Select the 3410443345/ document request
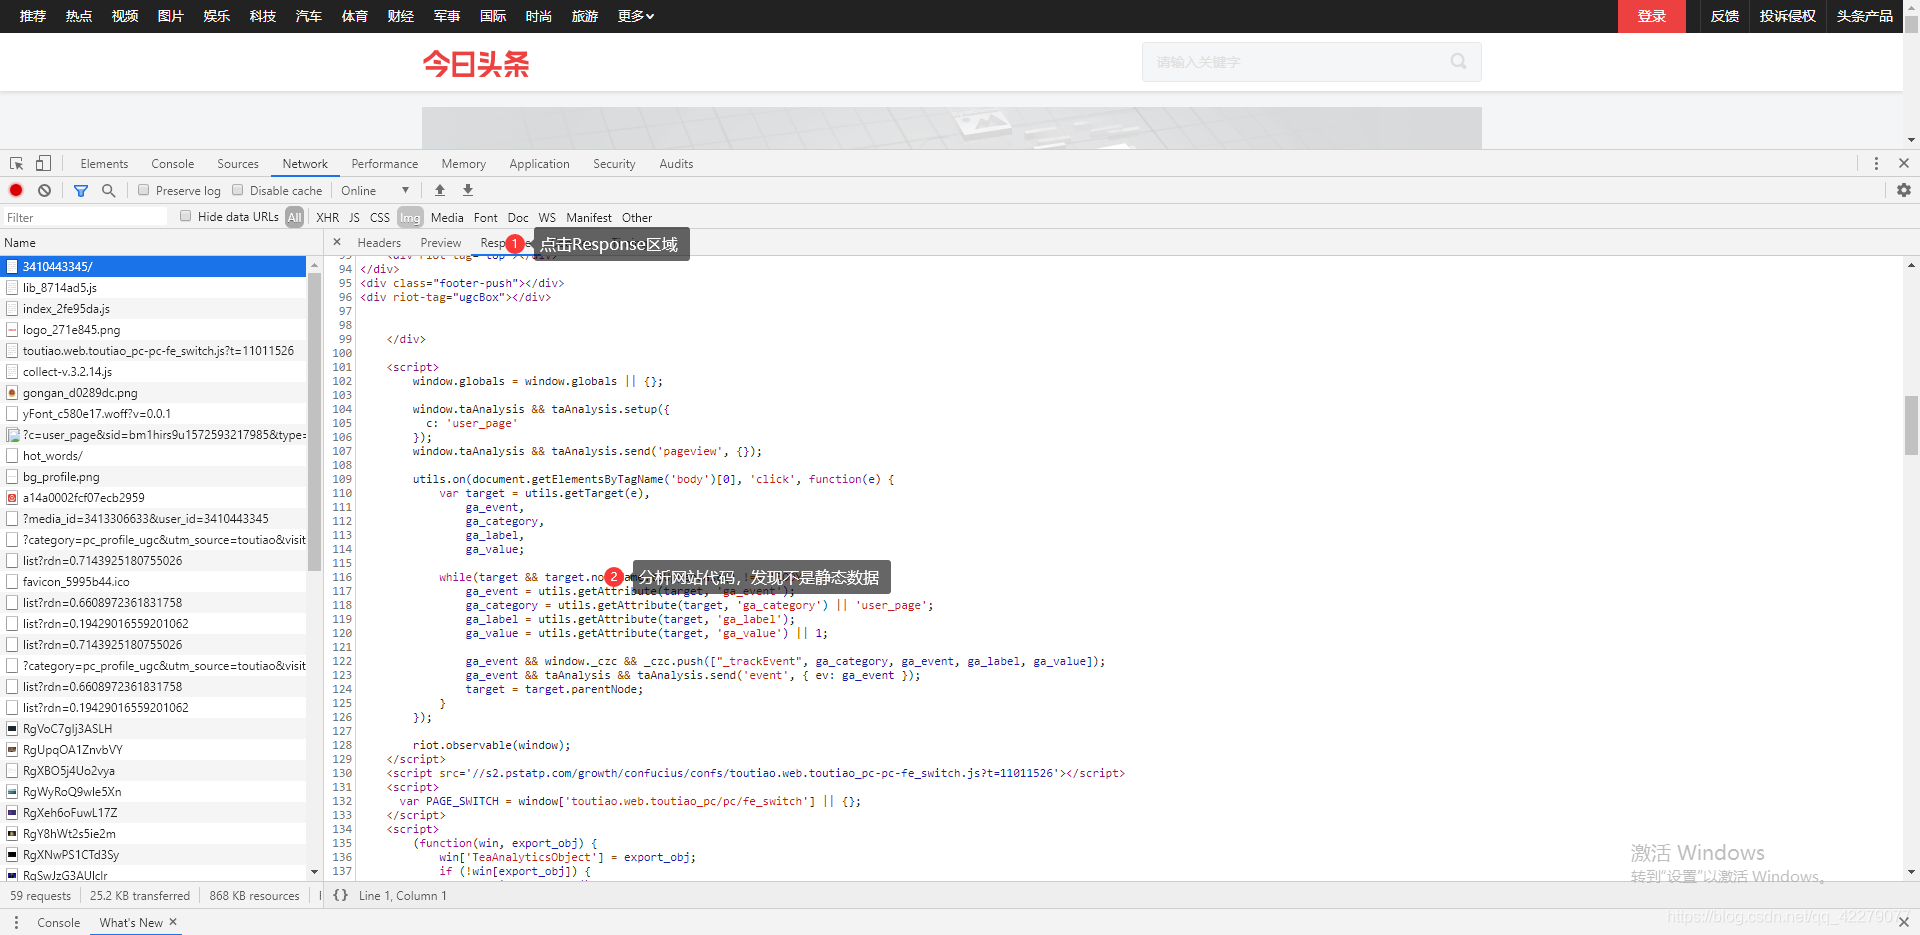 pyautogui.click(x=153, y=266)
